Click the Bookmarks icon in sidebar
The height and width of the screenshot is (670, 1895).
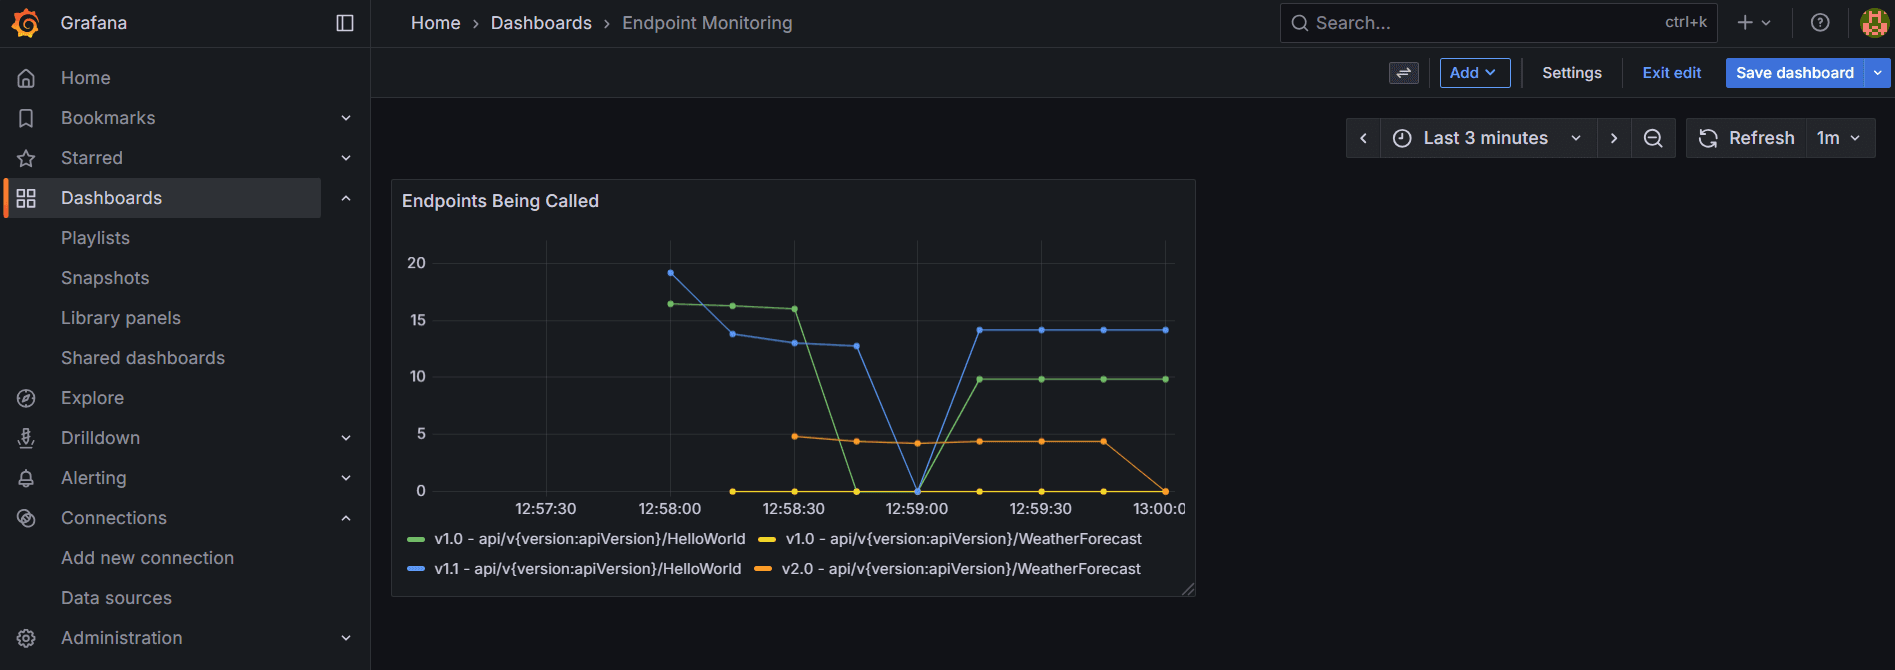point(26,118)
